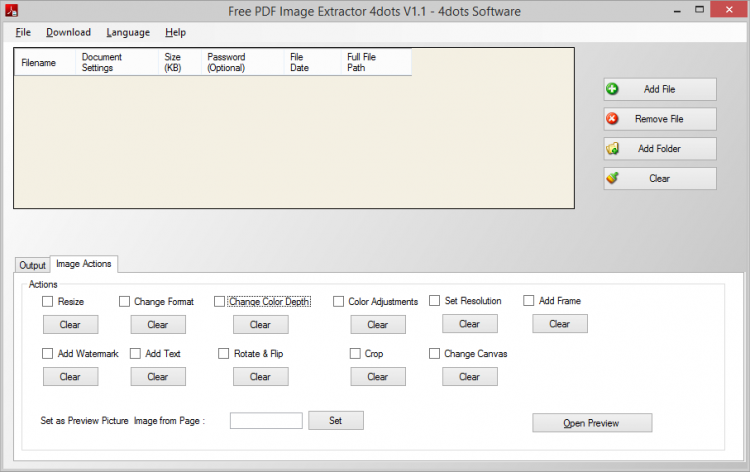Viewport: 750px width, 472px height.
Task: Click Clear under Rotate & Flip
Action: [261, 377]
